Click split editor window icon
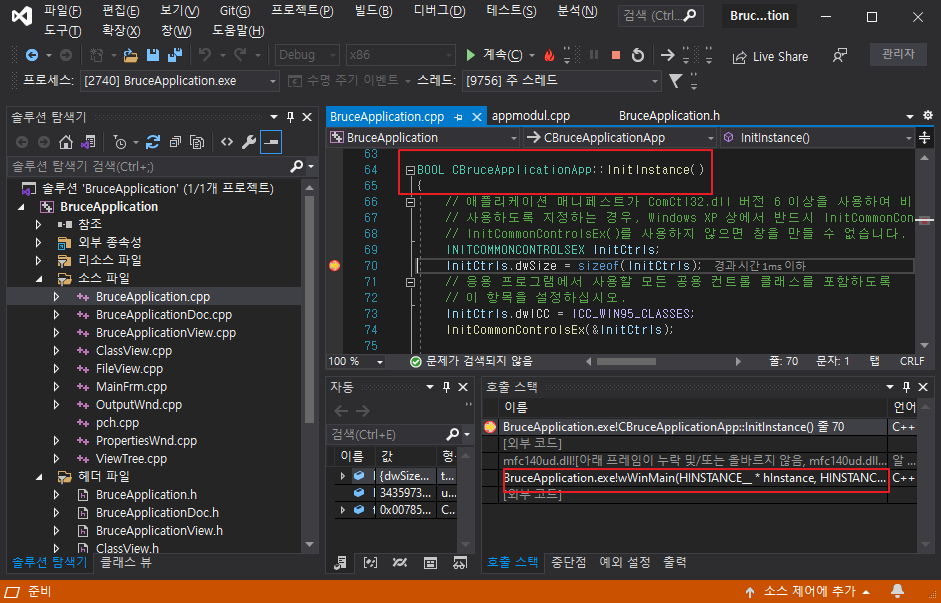941x603 pixels. point(925,137)
